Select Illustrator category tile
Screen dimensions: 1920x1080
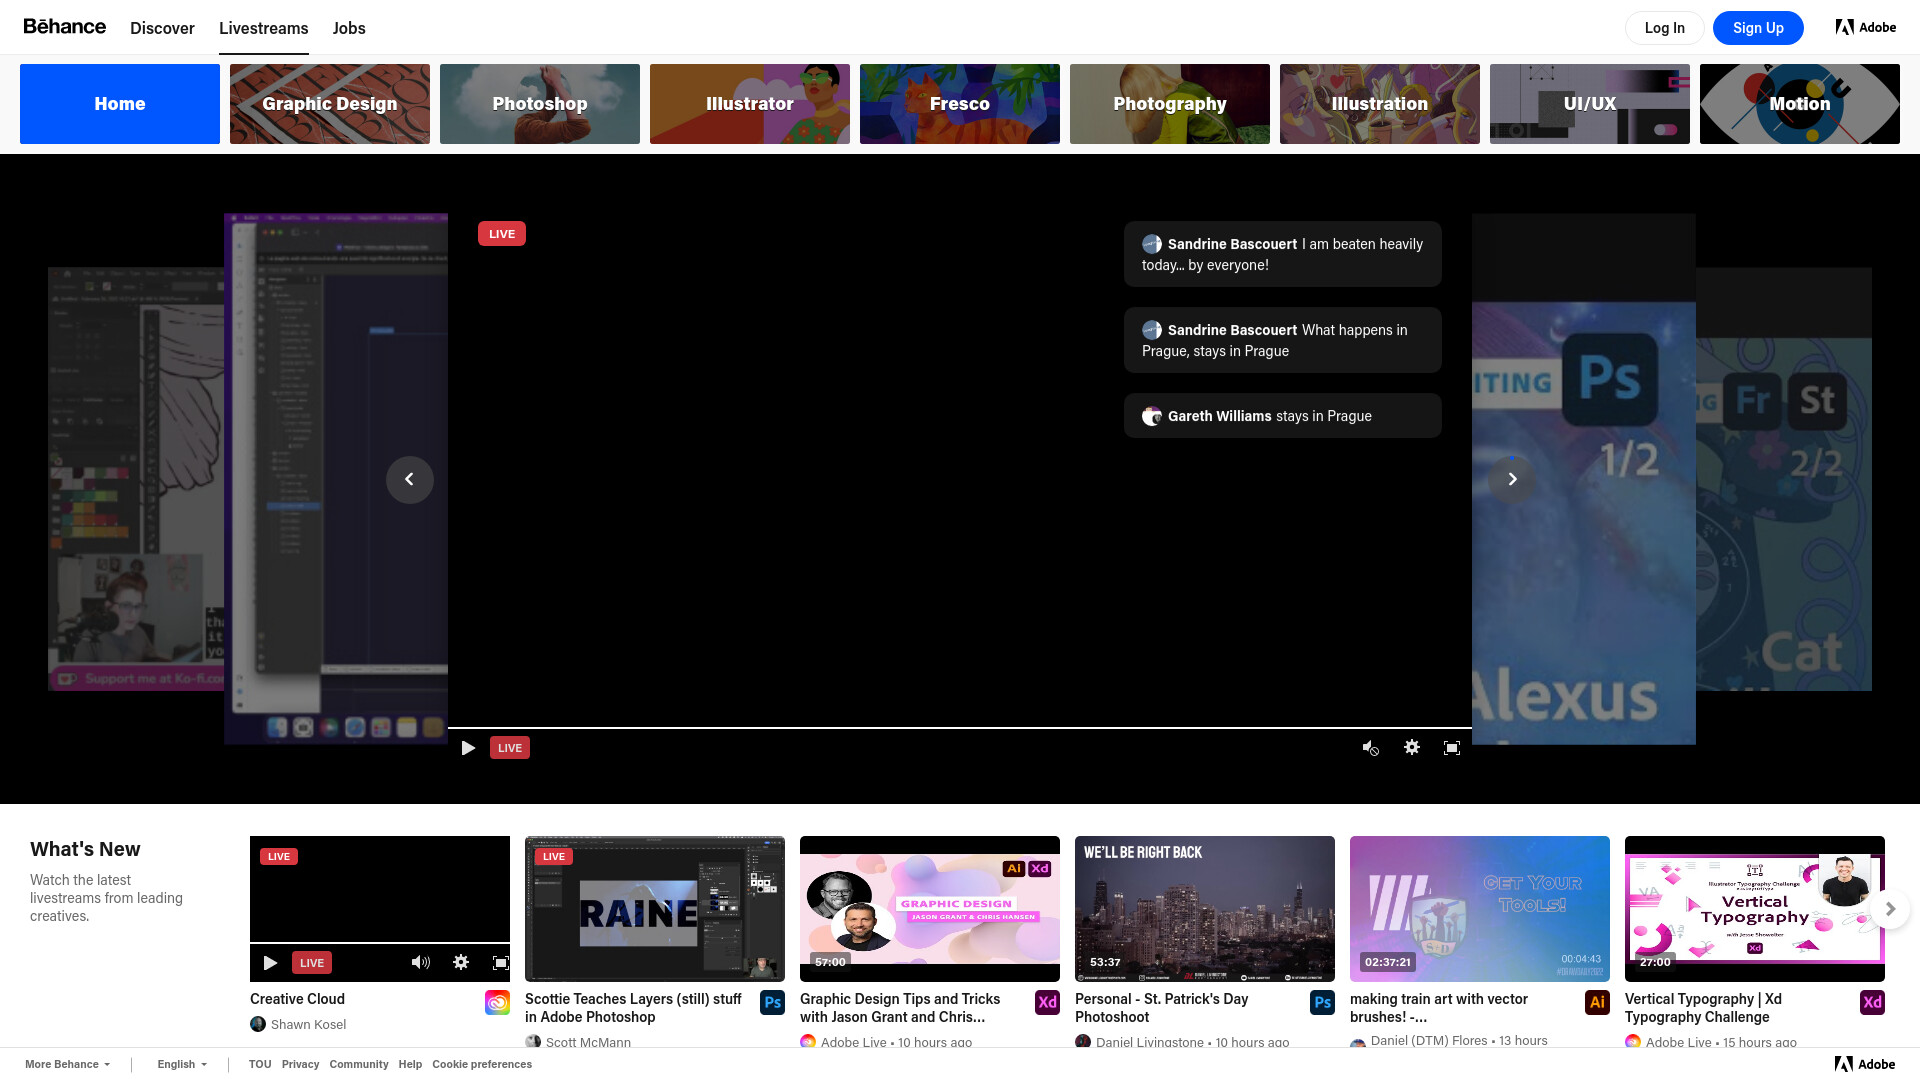point(750,104)
